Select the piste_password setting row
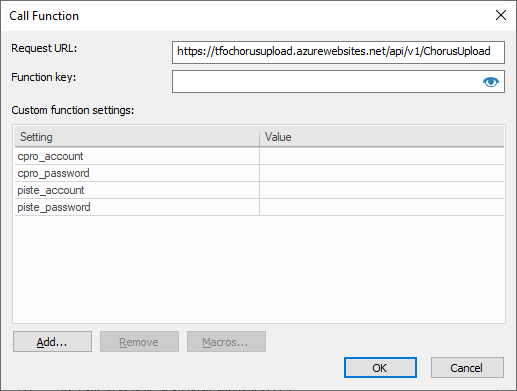 [259, 207]
